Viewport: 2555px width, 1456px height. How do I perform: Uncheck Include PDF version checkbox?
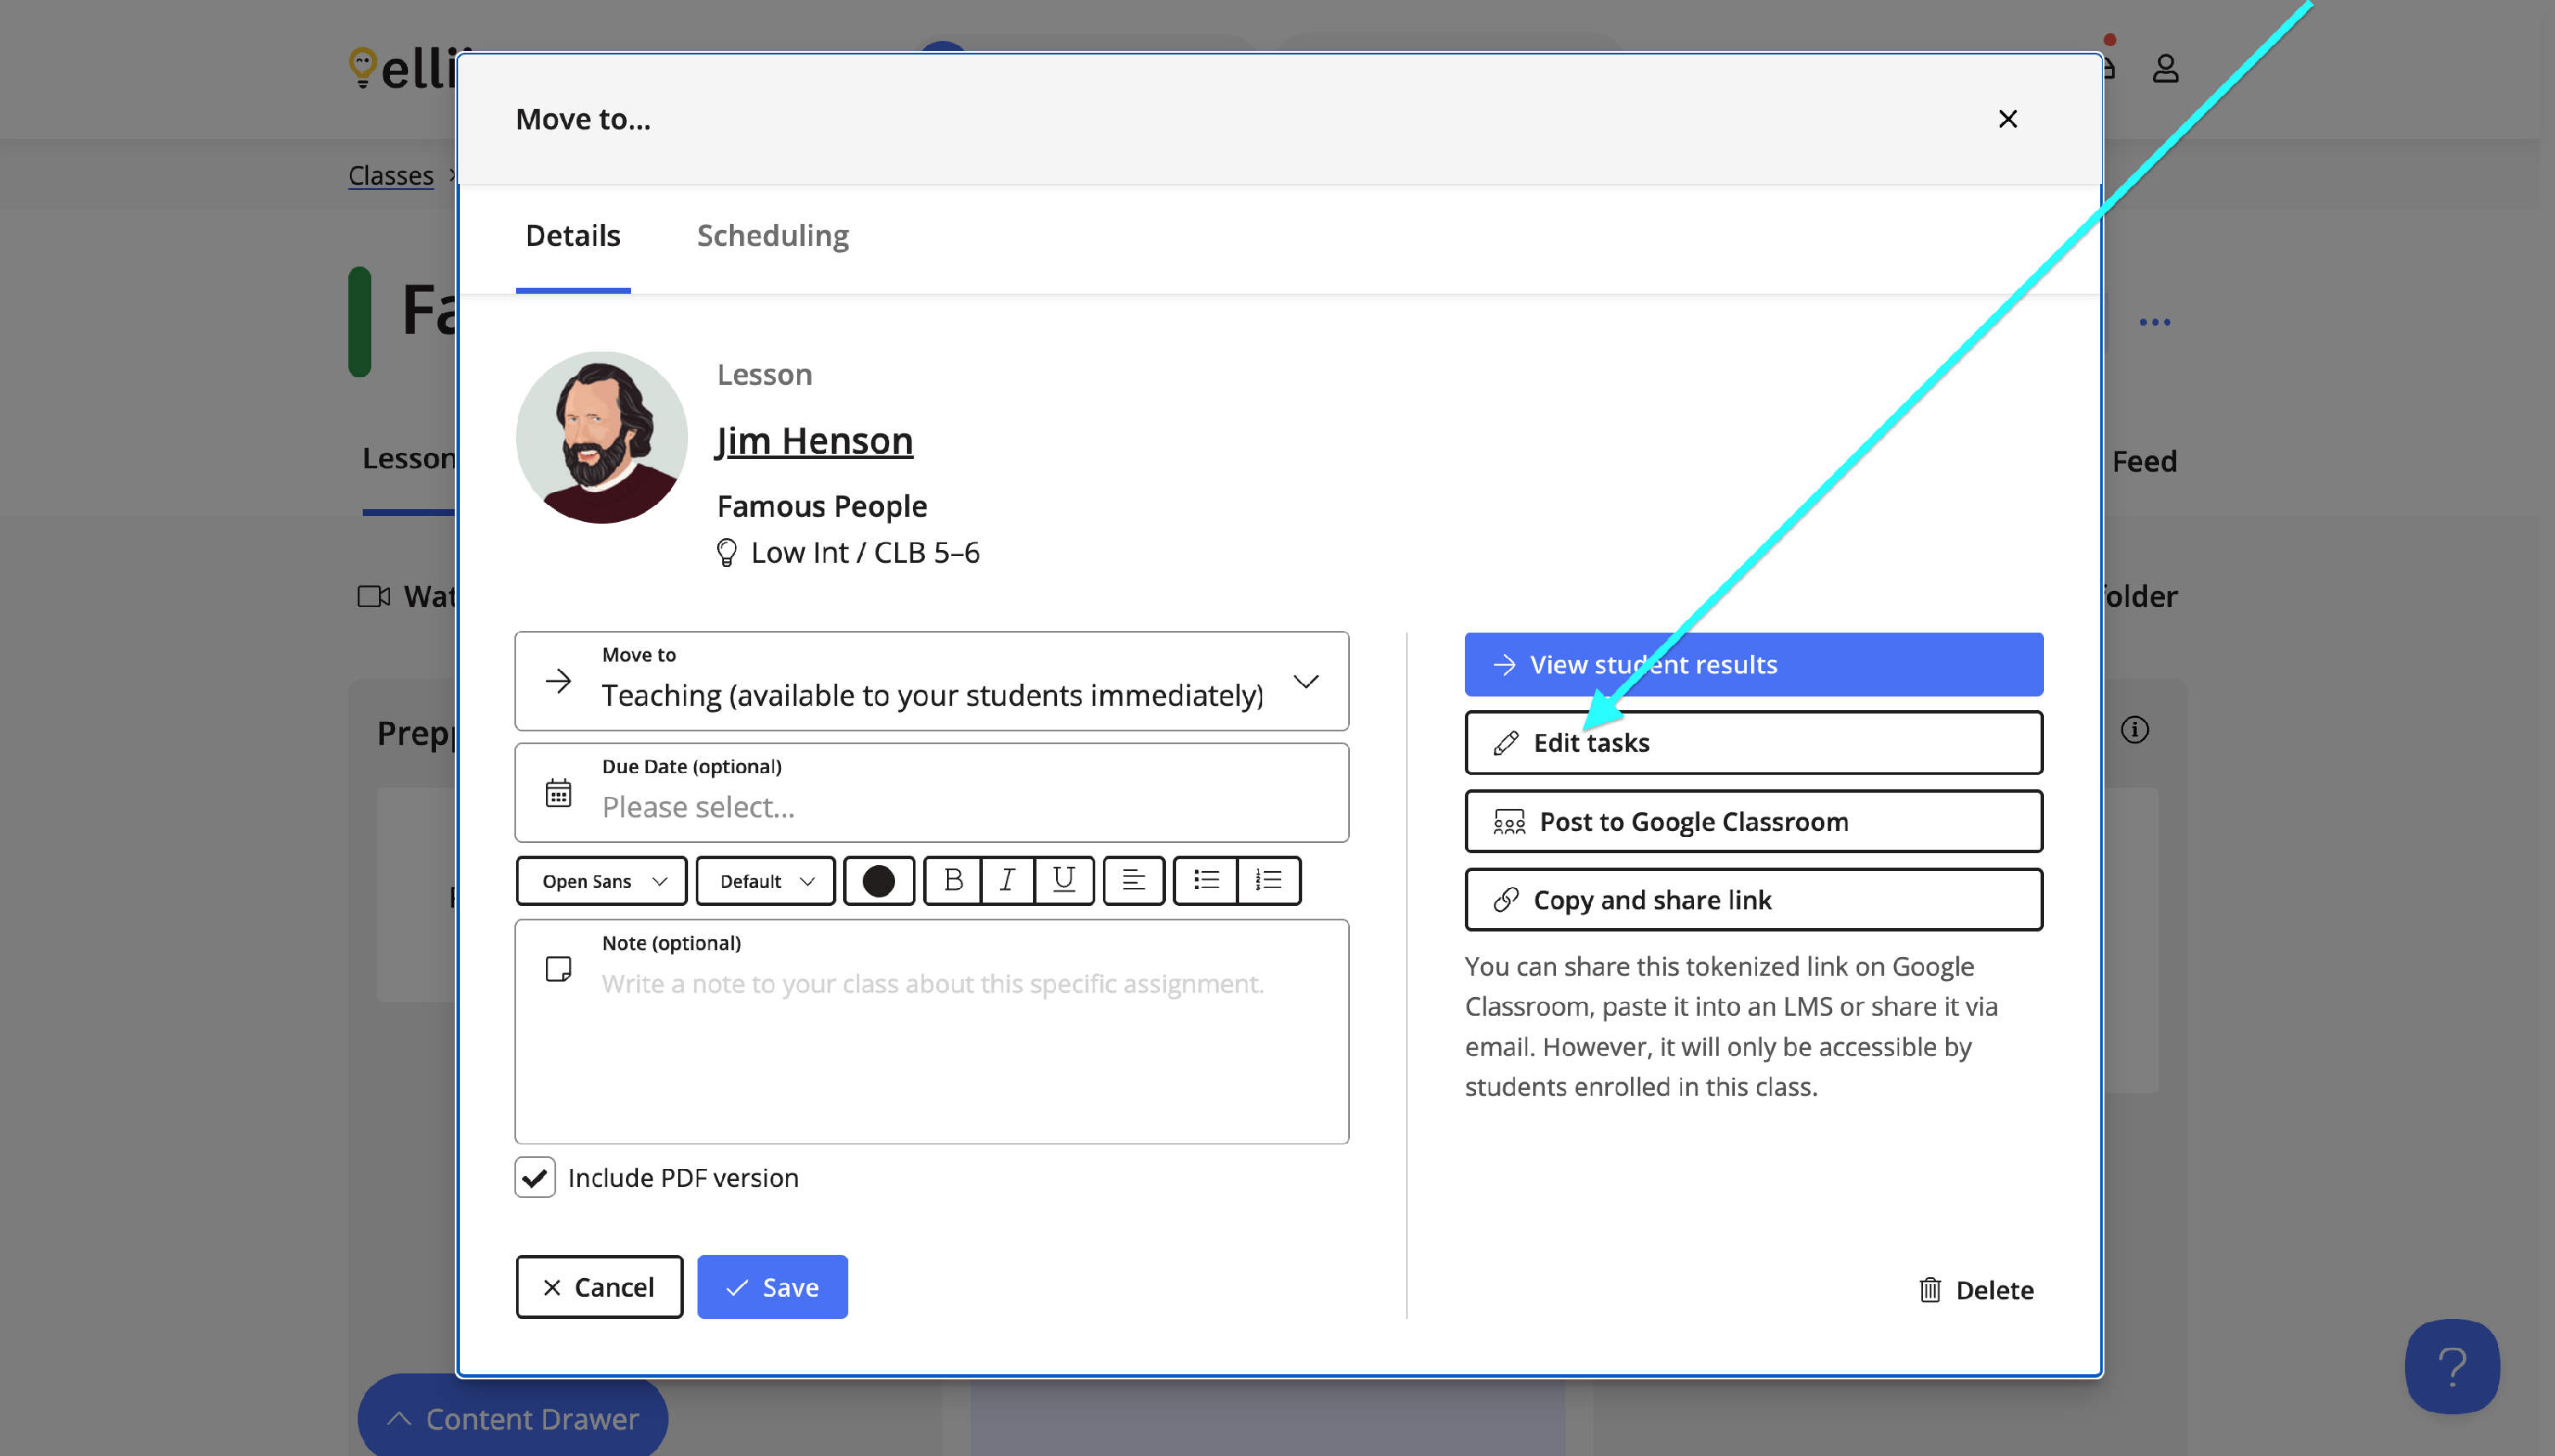pyautogui.click(x=535, y=1177)
